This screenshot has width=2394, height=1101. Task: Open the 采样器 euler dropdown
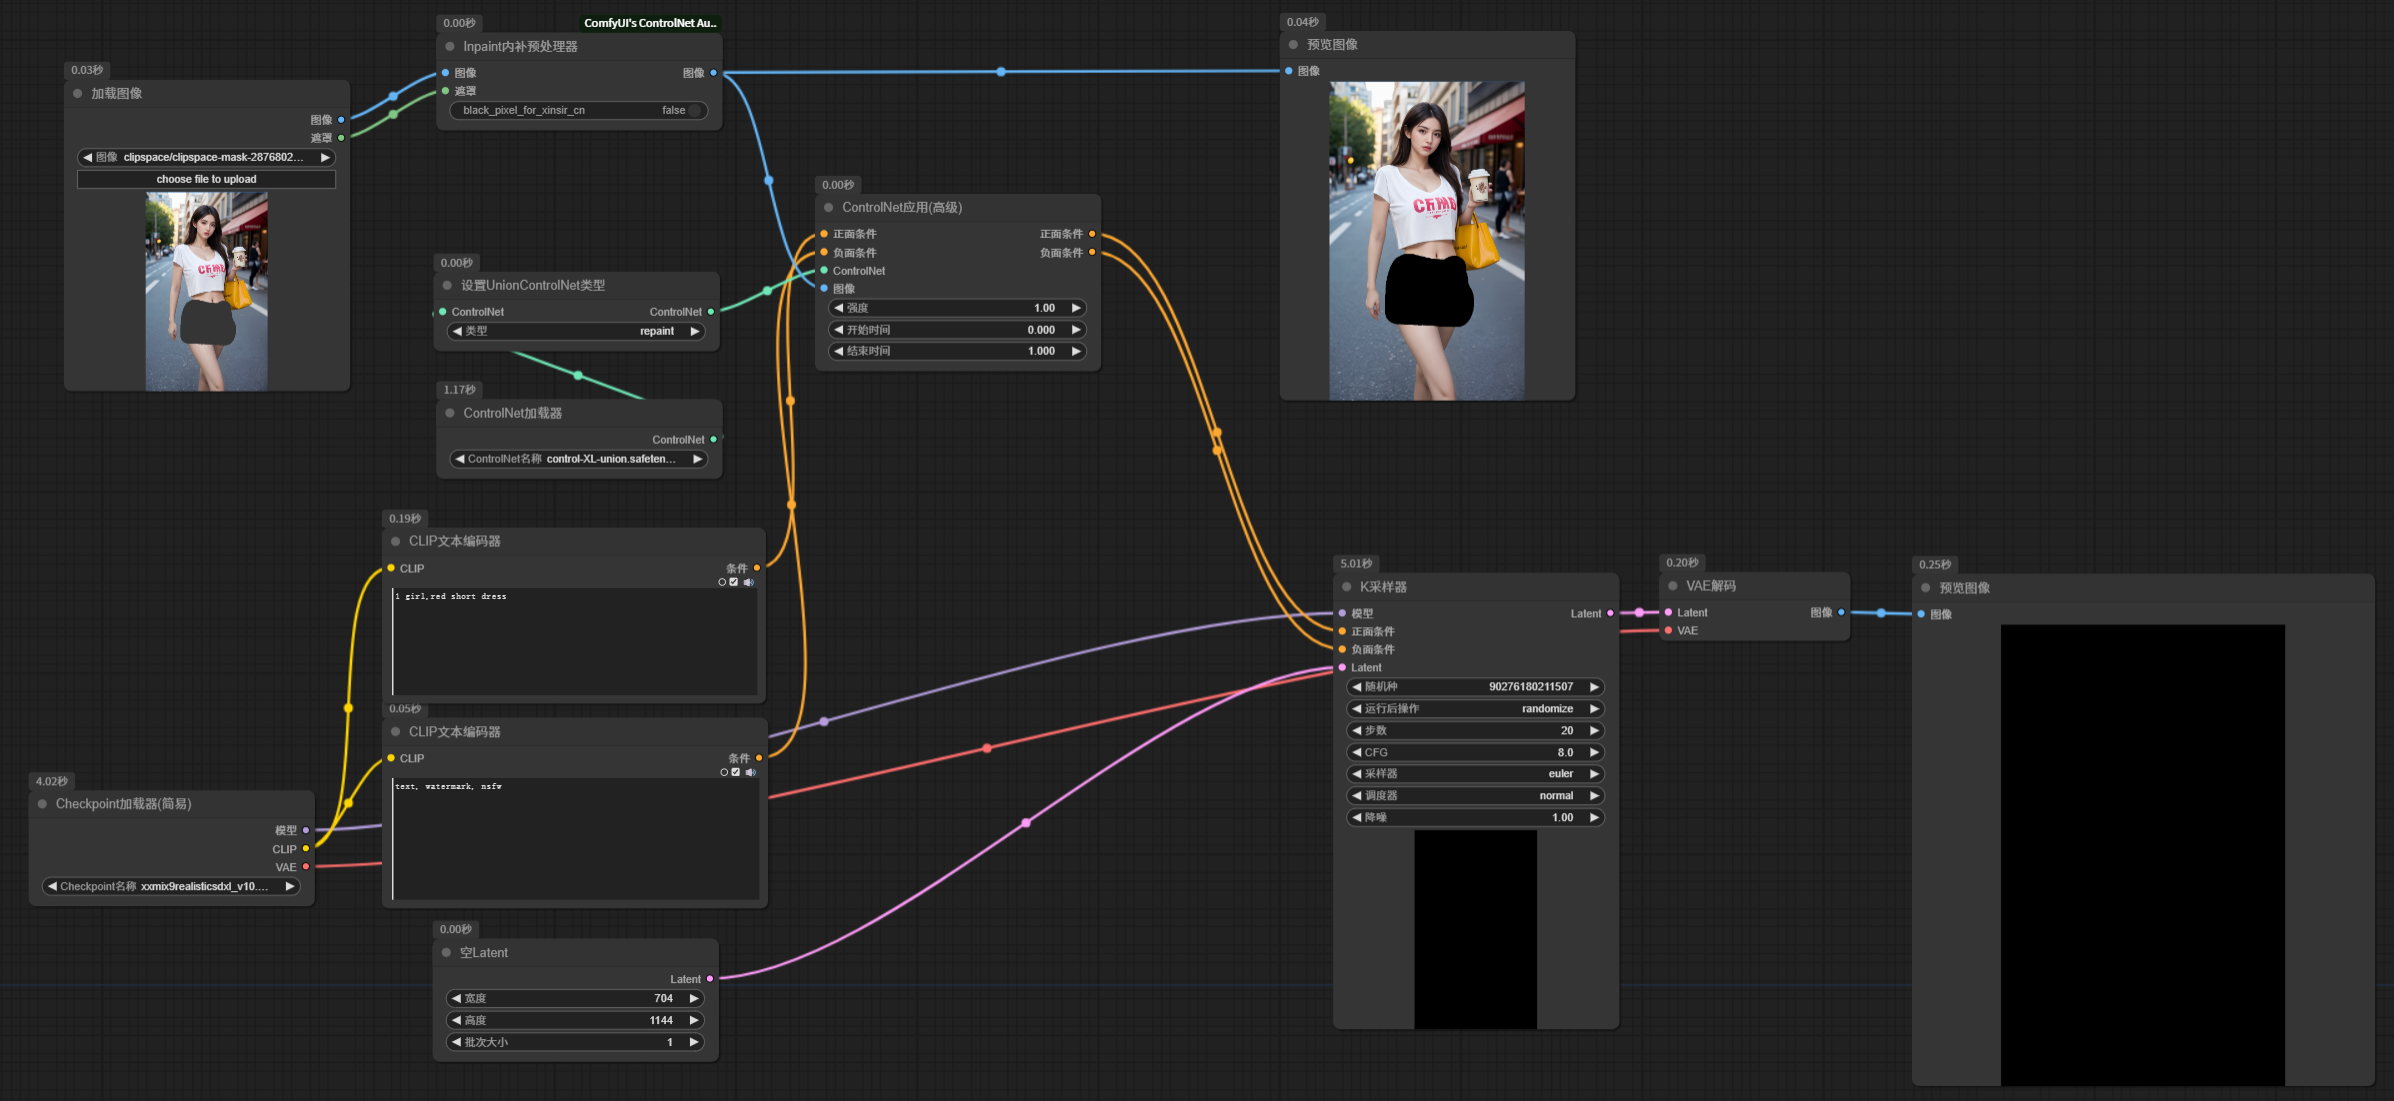pyautogui.click(x=1475, y=774)
